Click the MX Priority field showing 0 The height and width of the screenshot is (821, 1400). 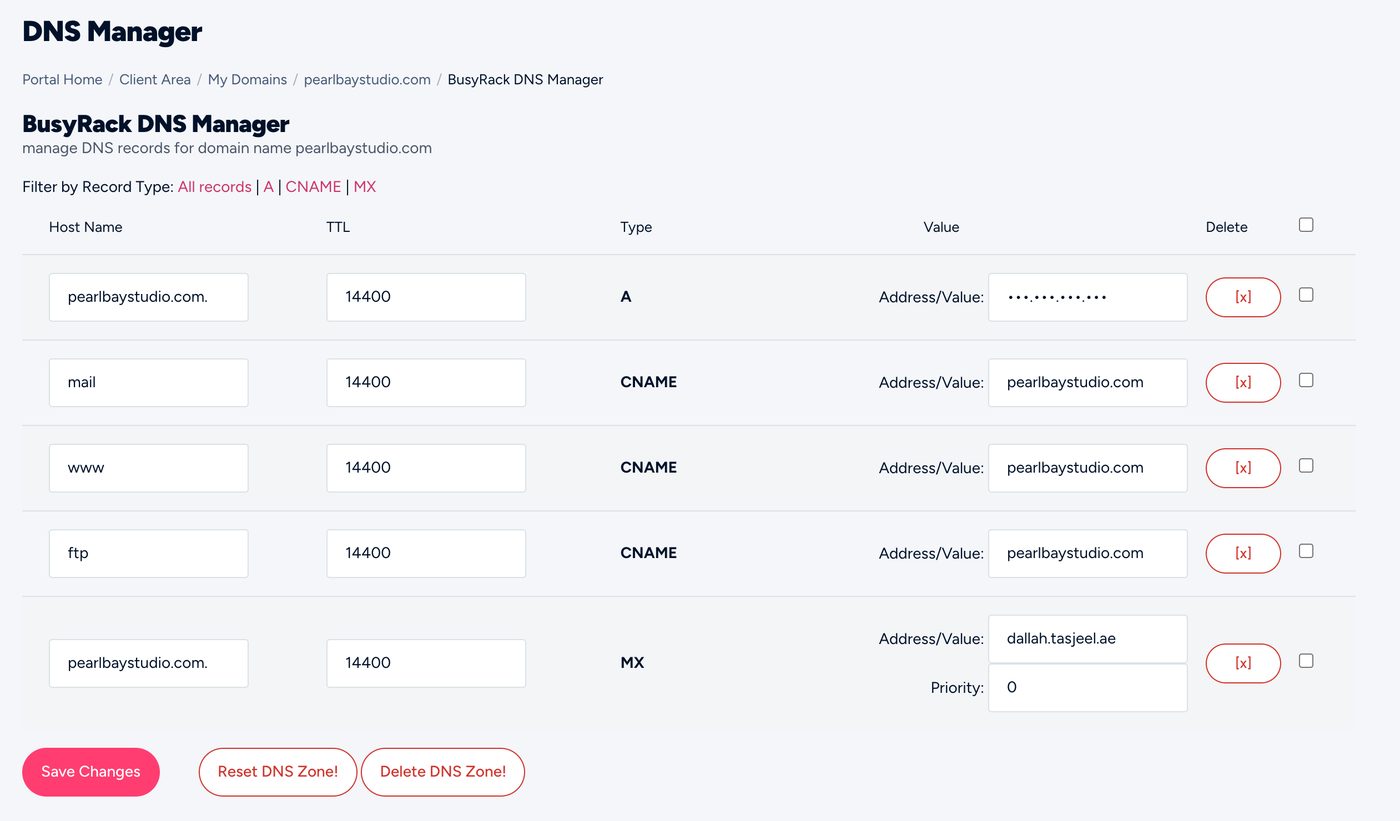(x=1088, y=688)
